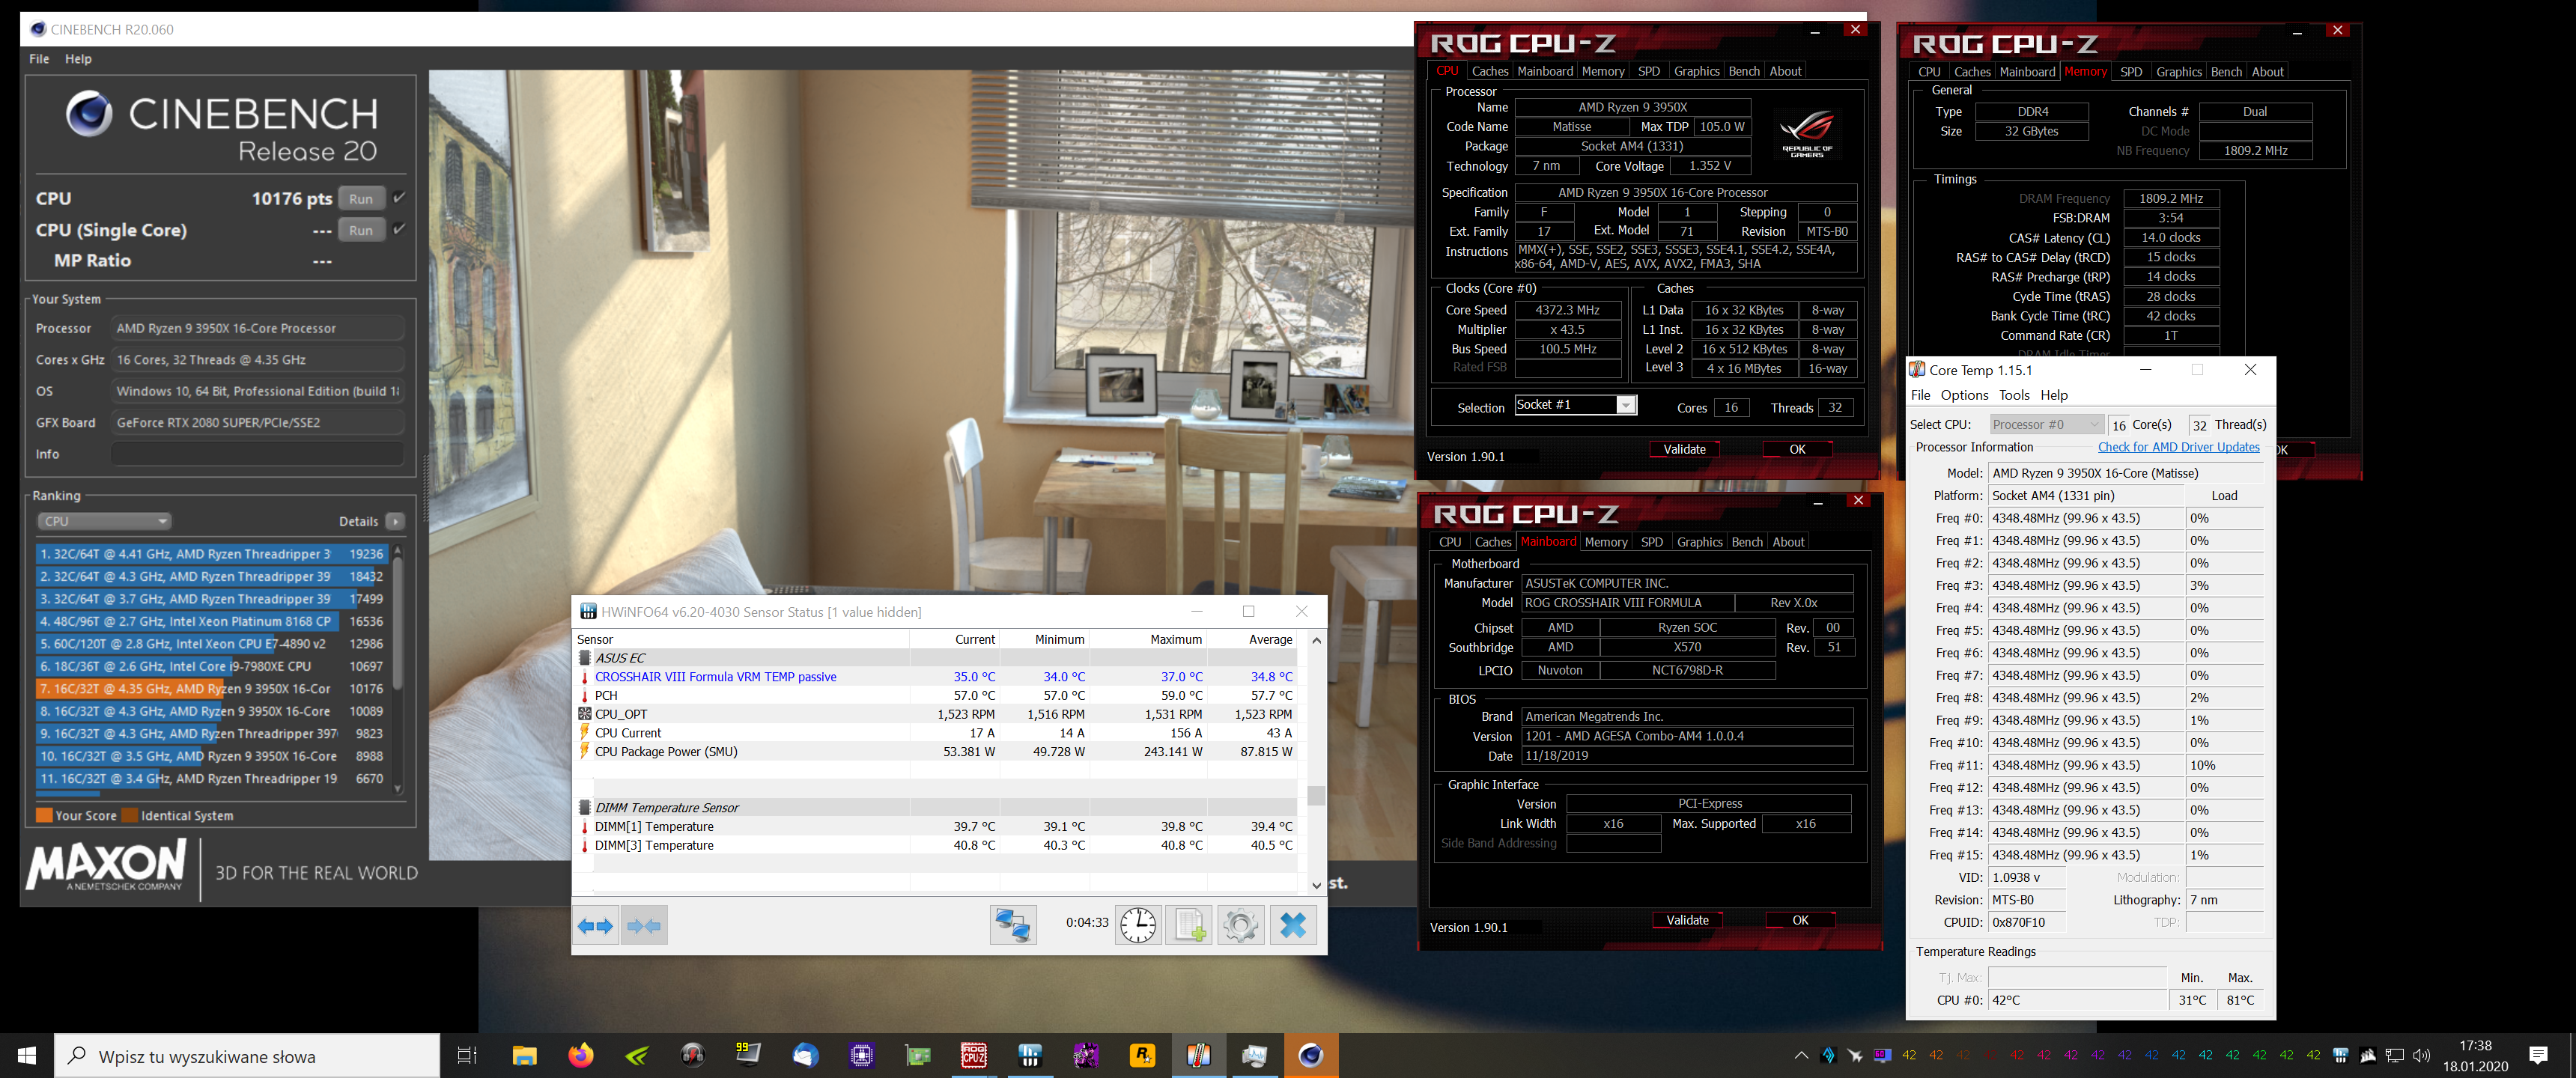Image resolution: width=2576 pixels, height=1078 pixels.
Task: Select ranking row 1 Threadripper 19236
Action: 211,553
